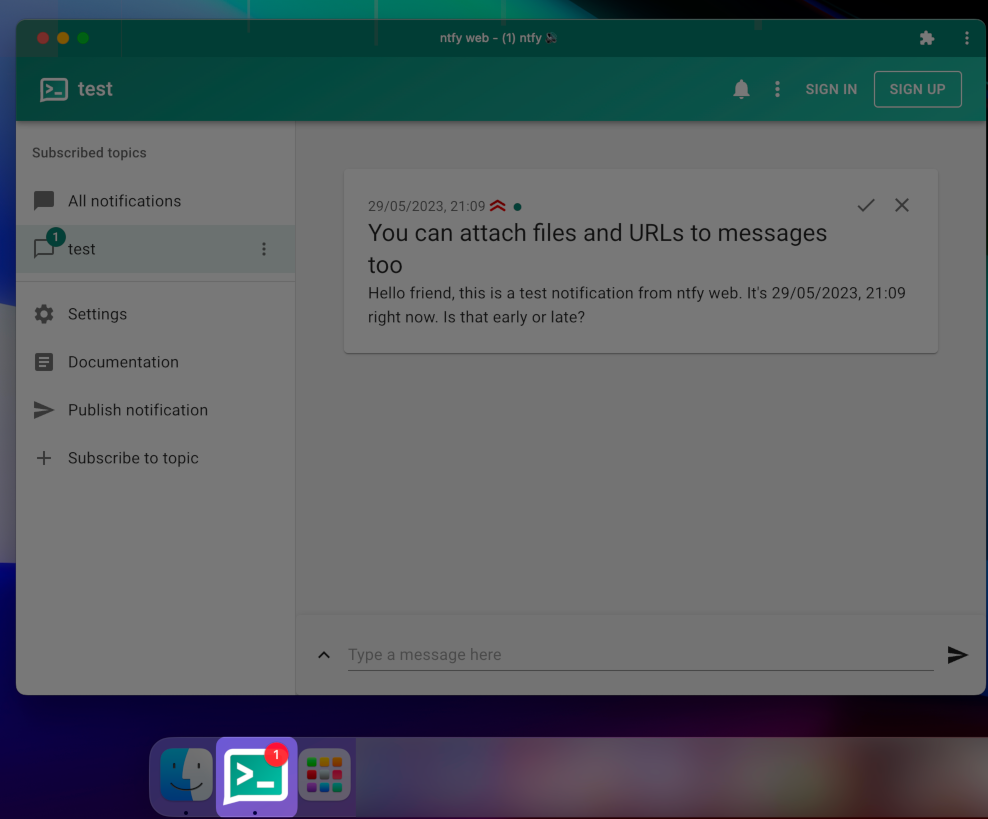
Task: Open All notifications view
Action: pos(124,201)
